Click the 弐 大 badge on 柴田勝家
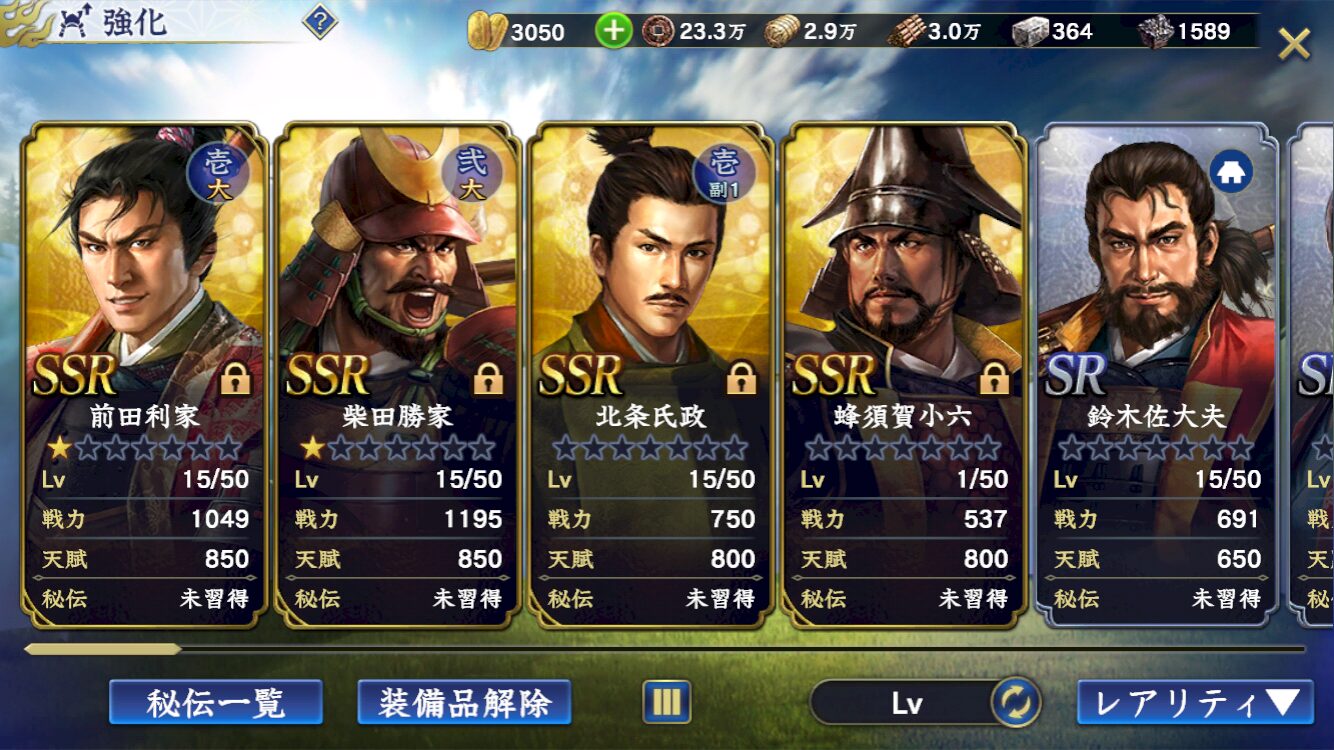Screen dimensions: 1334x750 [x=471, y=173]
